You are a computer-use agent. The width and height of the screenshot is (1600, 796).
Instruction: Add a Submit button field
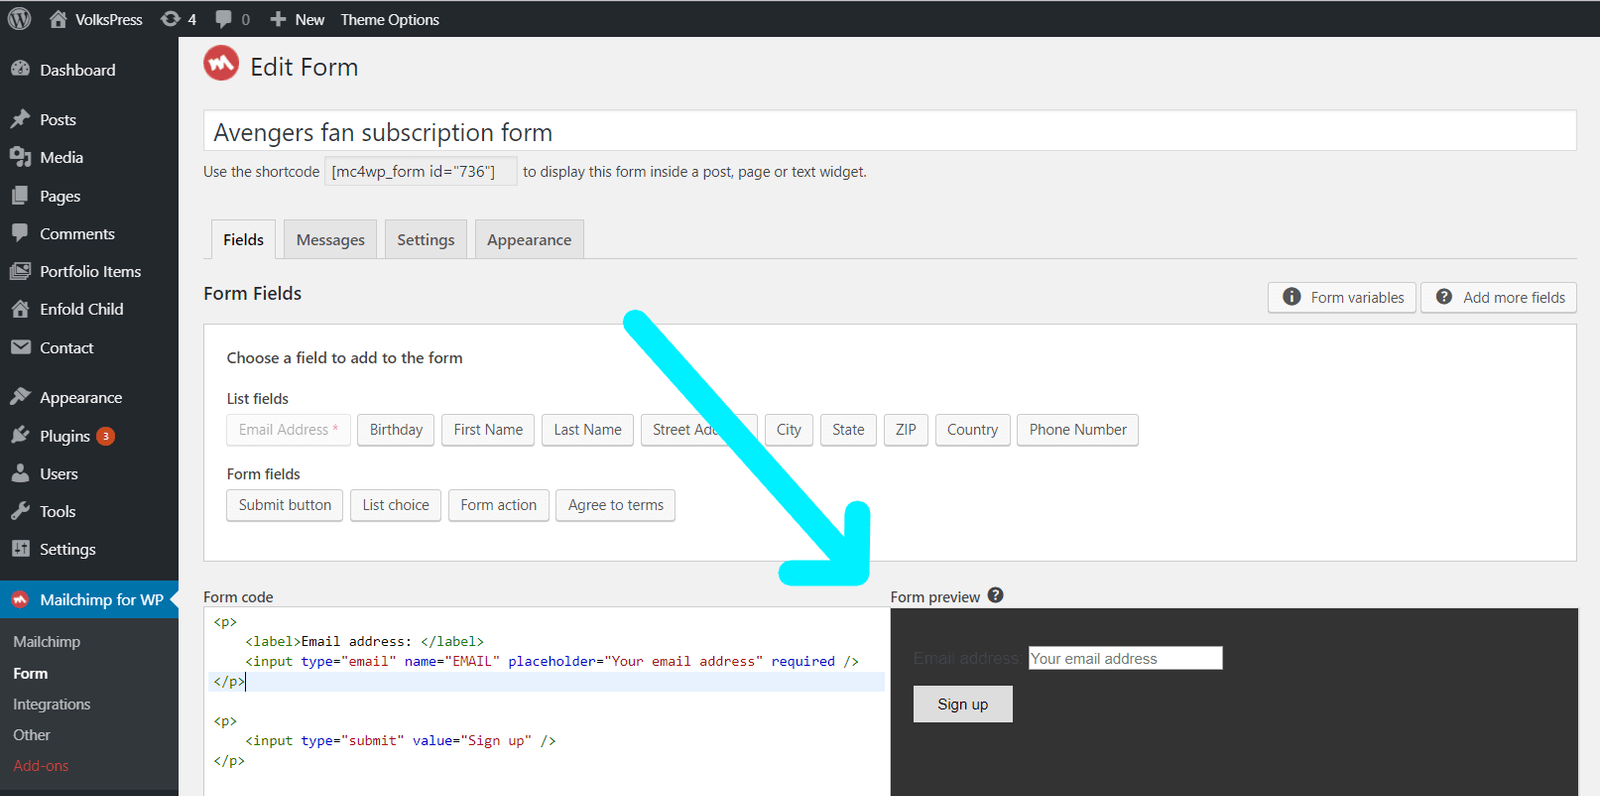pyautogui.click(x=285, y=505)
